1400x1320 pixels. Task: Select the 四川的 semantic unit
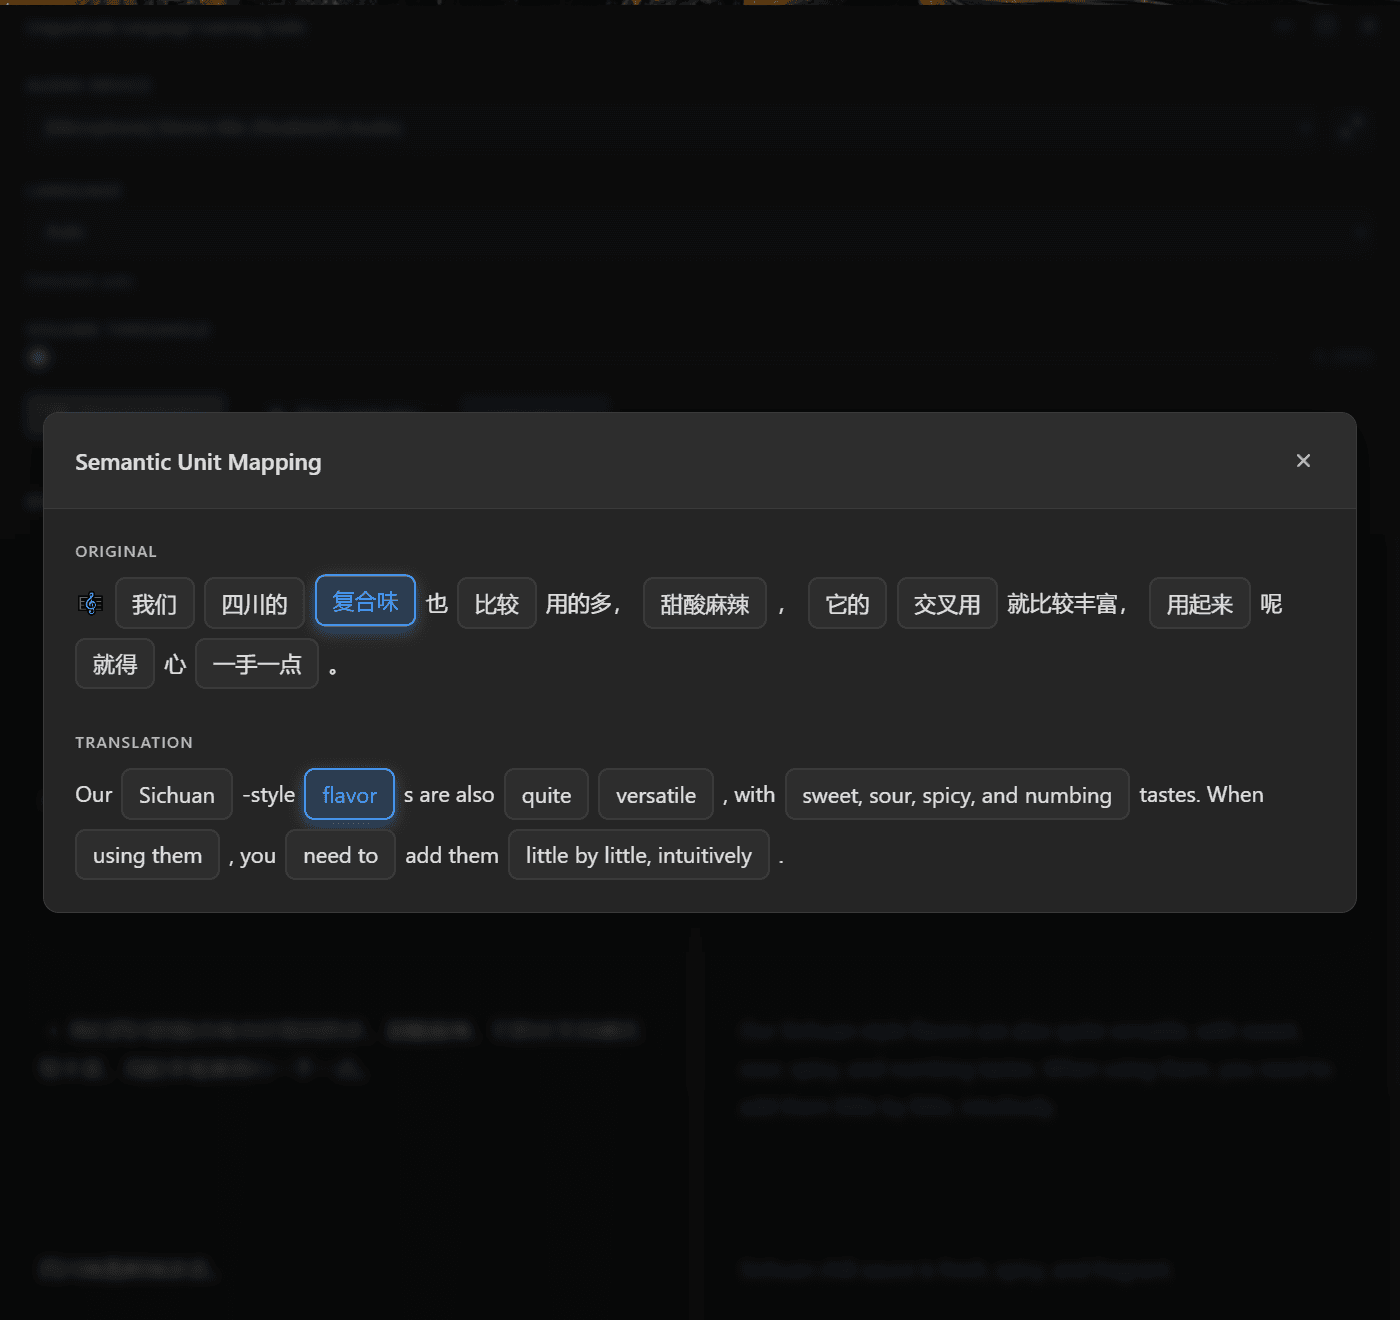pyautogui.click(x=254, y=604)
